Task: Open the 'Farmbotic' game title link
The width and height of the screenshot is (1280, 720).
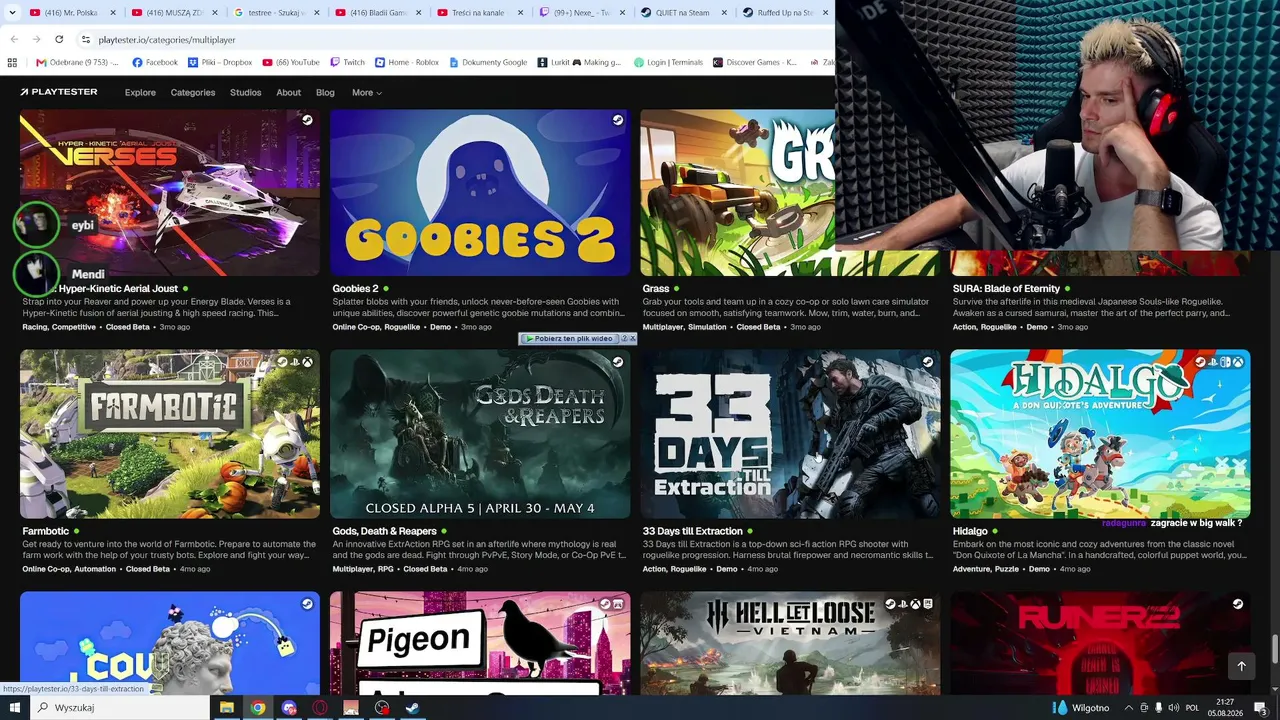Action: [x=46, y=531]
